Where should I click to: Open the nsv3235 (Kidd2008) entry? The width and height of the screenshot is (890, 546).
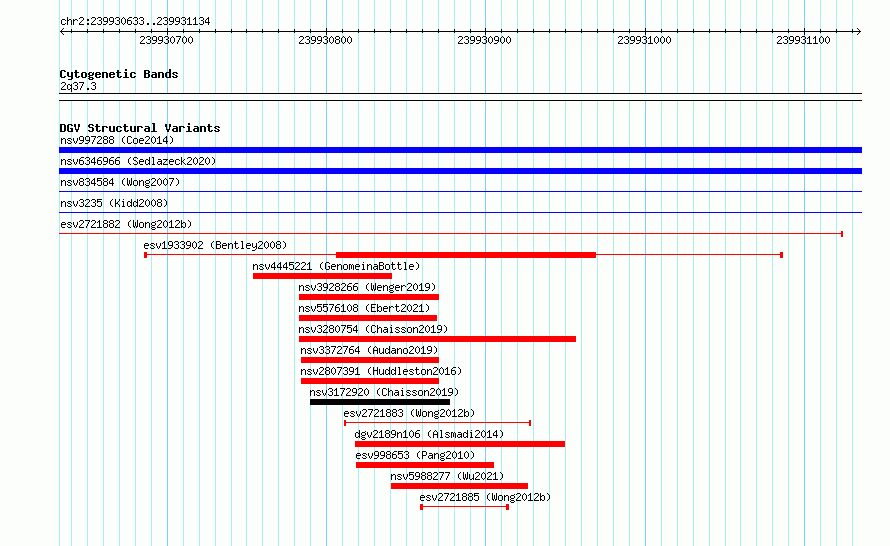[114, 203]
